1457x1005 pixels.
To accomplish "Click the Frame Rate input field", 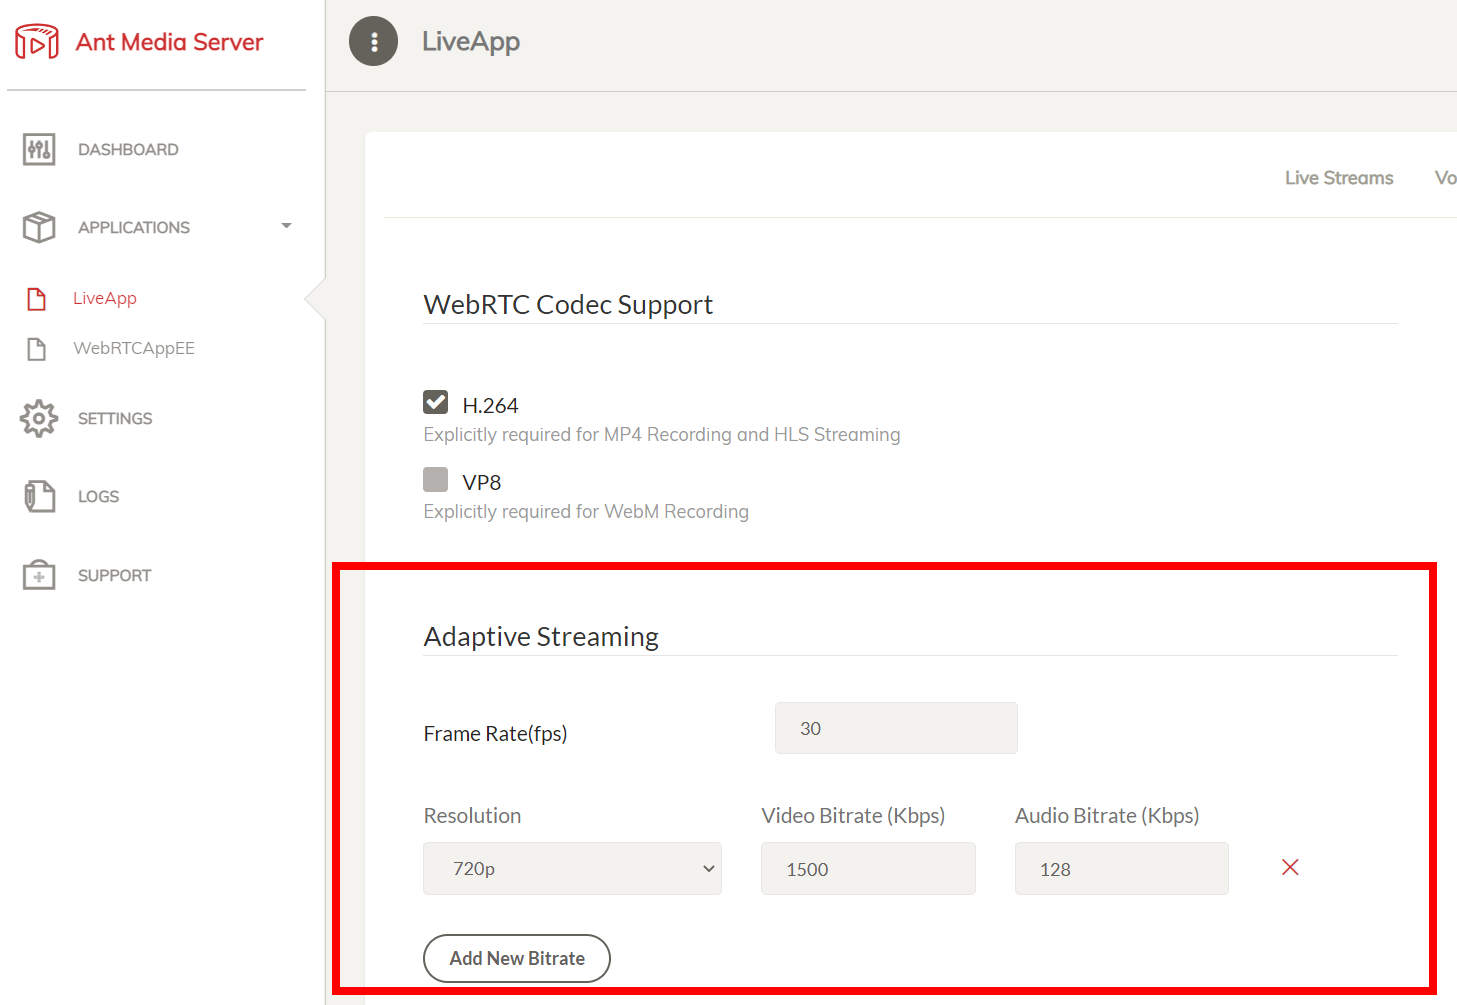I will tap(896, 728).
